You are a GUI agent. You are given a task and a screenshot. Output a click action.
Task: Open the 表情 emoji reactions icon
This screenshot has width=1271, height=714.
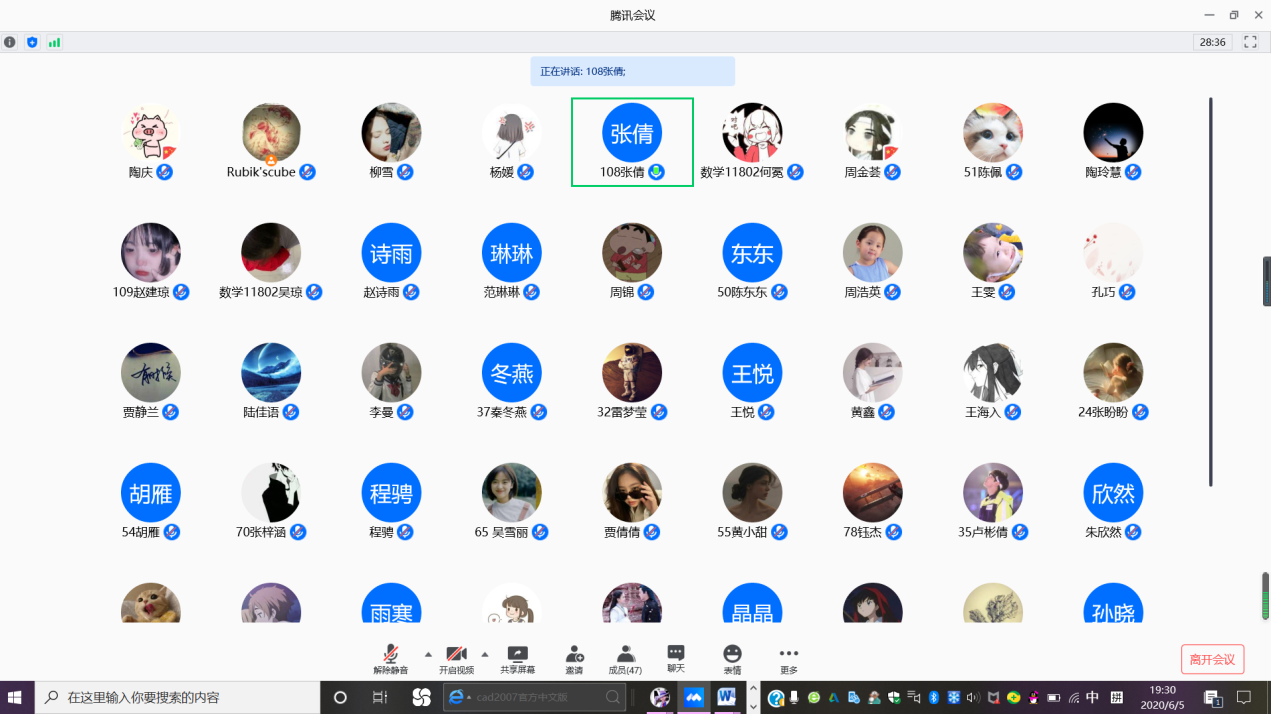pos(732,654)
